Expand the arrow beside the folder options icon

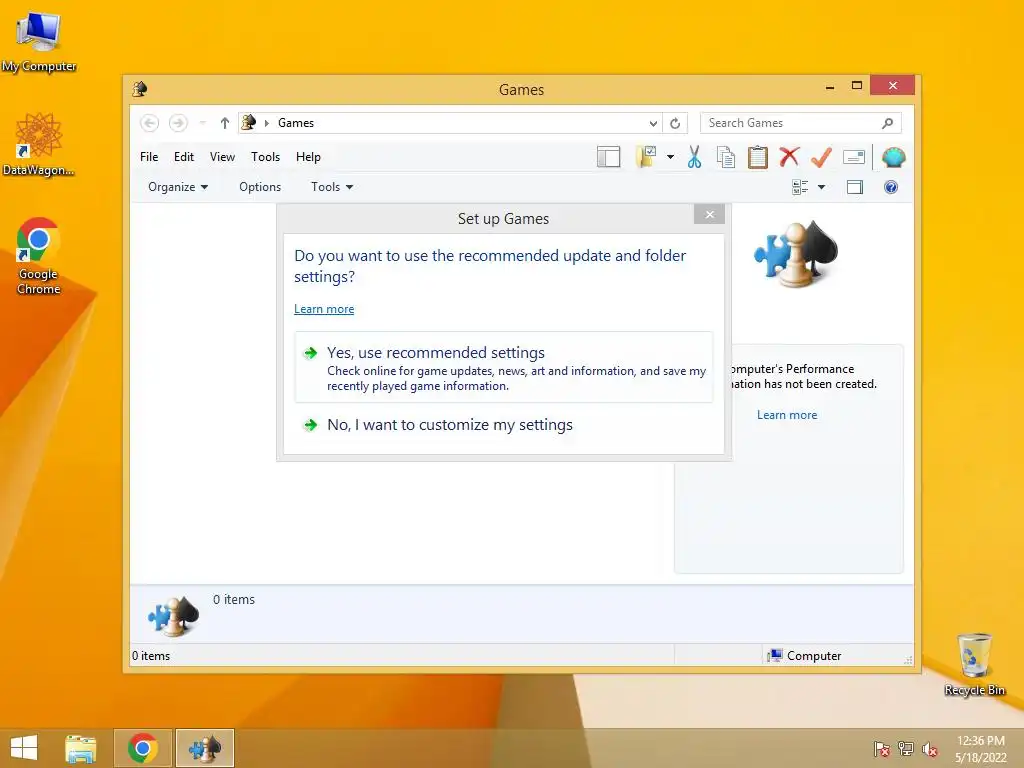point(670,157)
